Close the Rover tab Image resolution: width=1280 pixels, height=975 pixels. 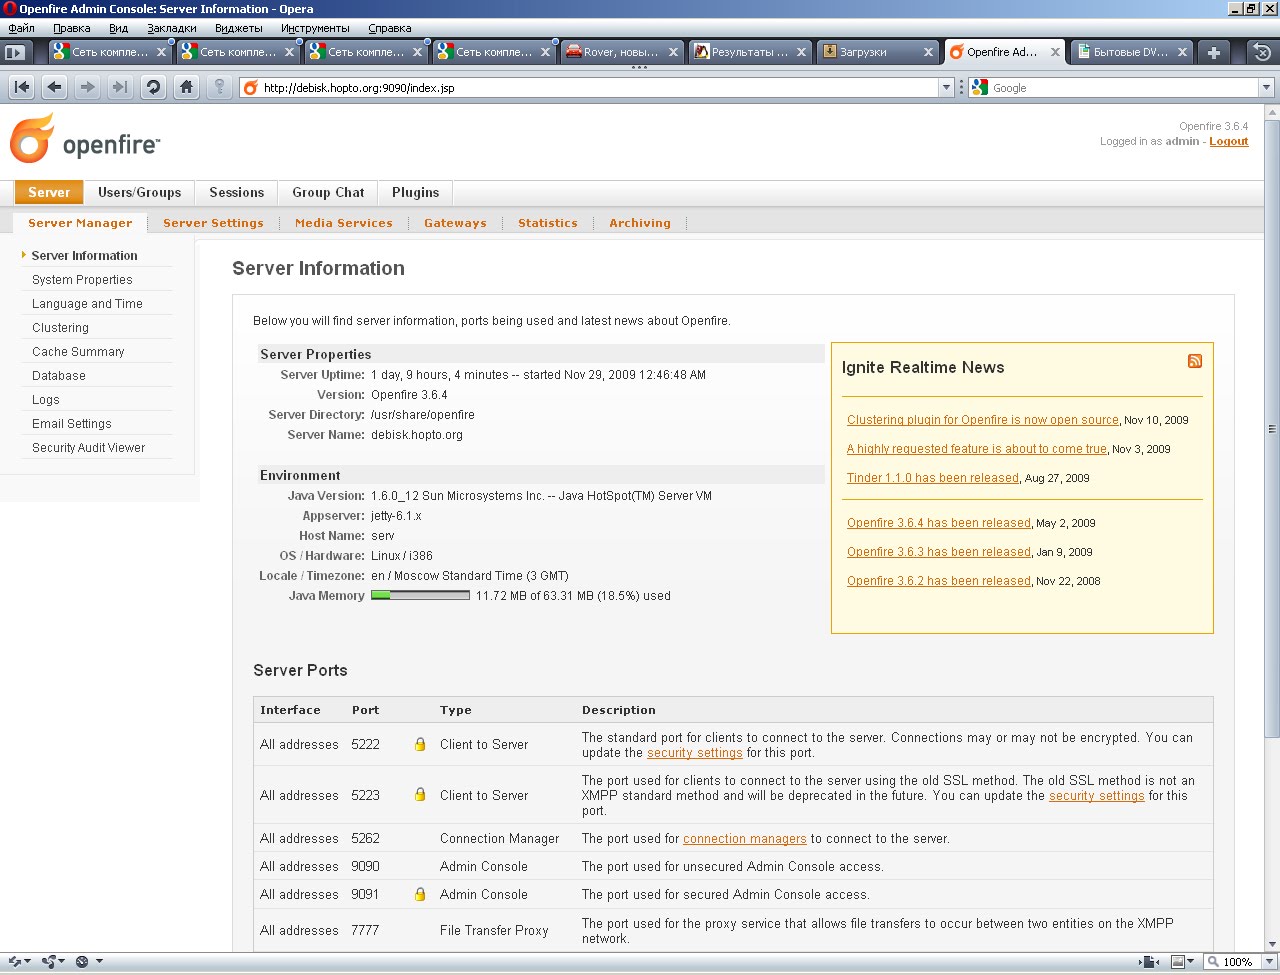tap(673, 52)
